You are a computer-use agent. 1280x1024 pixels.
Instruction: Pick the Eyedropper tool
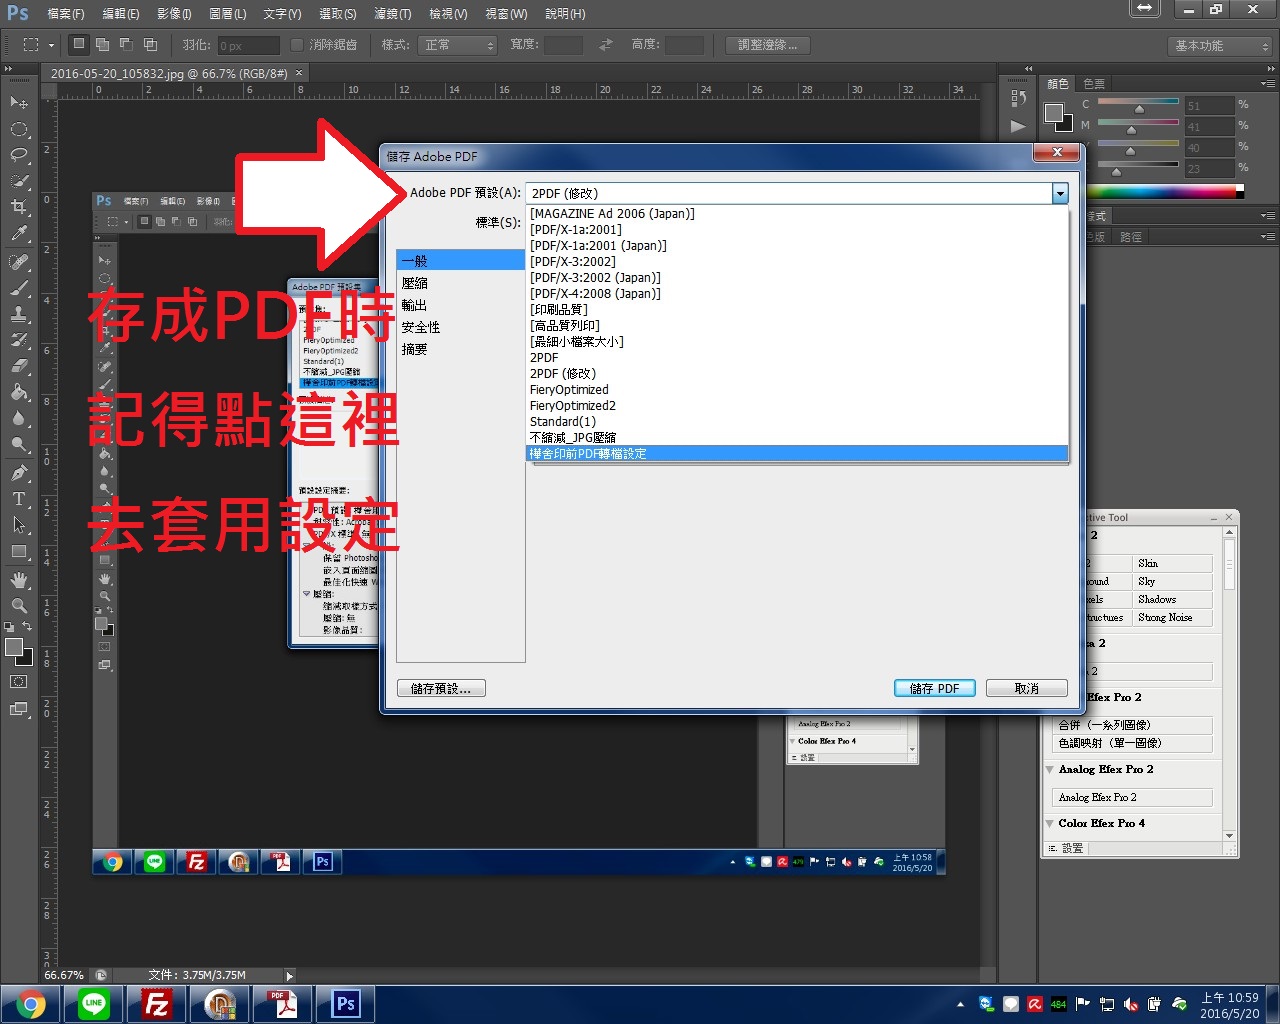19,233
